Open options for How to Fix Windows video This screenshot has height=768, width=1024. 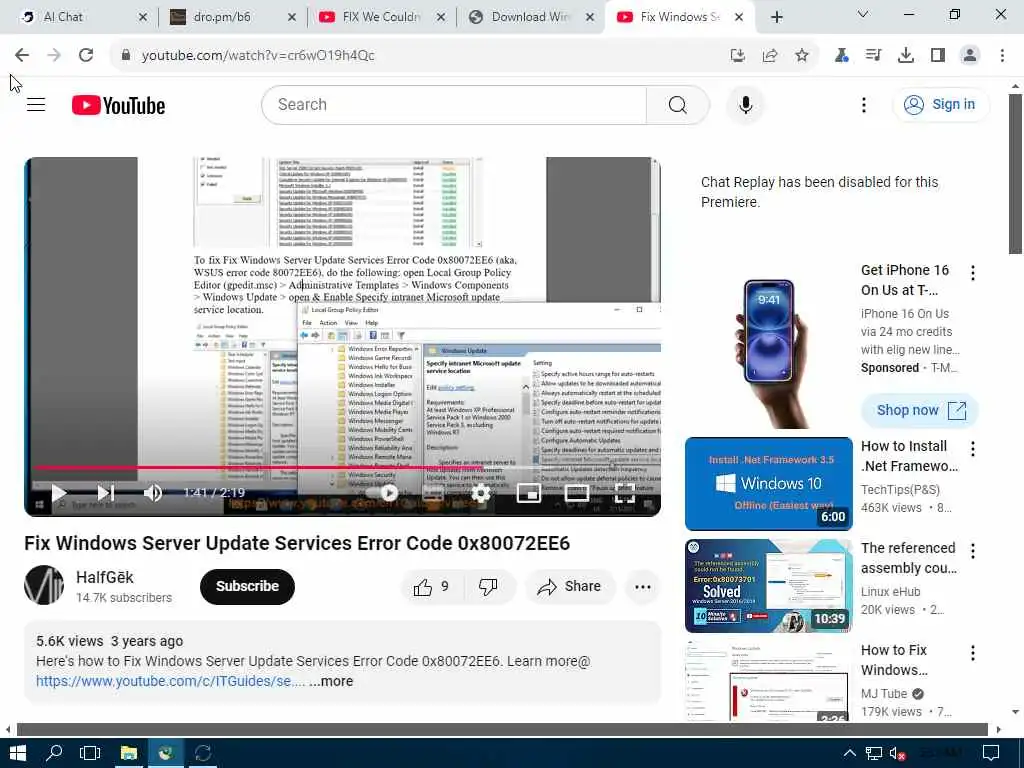pyautogui.click(x=972, y=653)
